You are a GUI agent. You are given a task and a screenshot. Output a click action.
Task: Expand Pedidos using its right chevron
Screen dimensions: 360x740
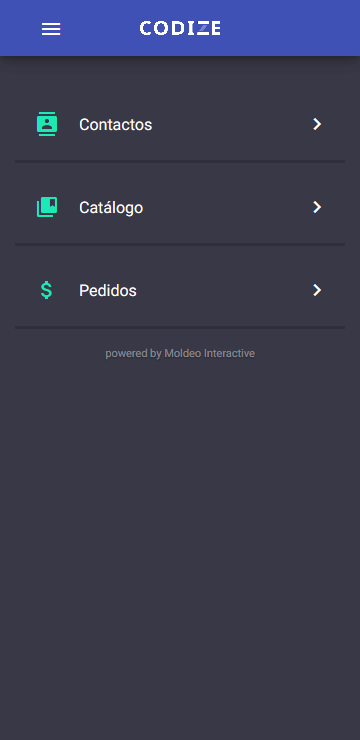317,290
